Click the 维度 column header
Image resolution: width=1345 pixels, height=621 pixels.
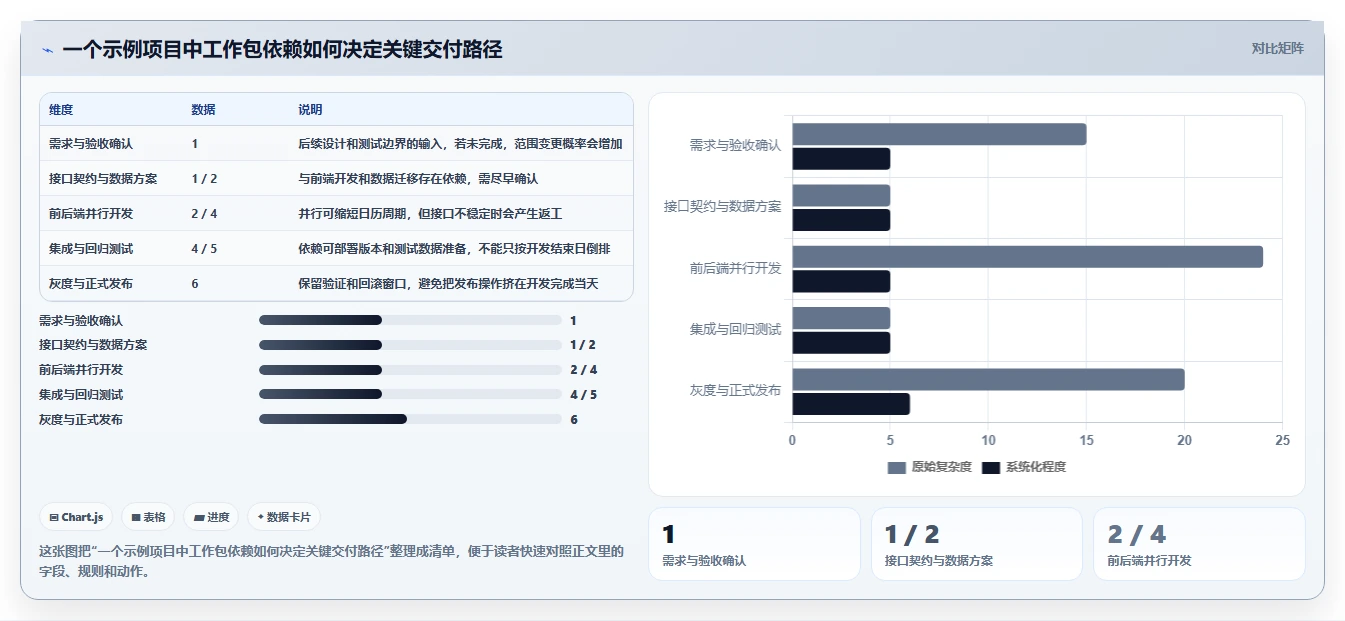pos(61,110)
